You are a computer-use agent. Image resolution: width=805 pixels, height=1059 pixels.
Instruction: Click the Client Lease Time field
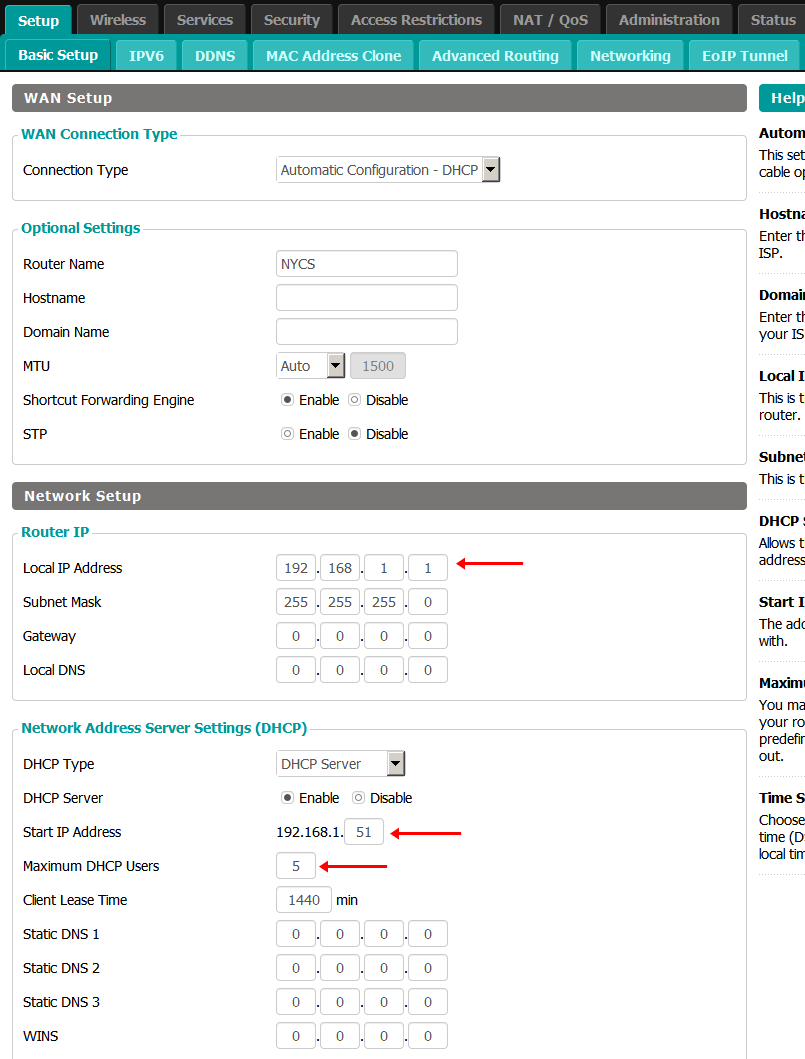coord(303,900)
